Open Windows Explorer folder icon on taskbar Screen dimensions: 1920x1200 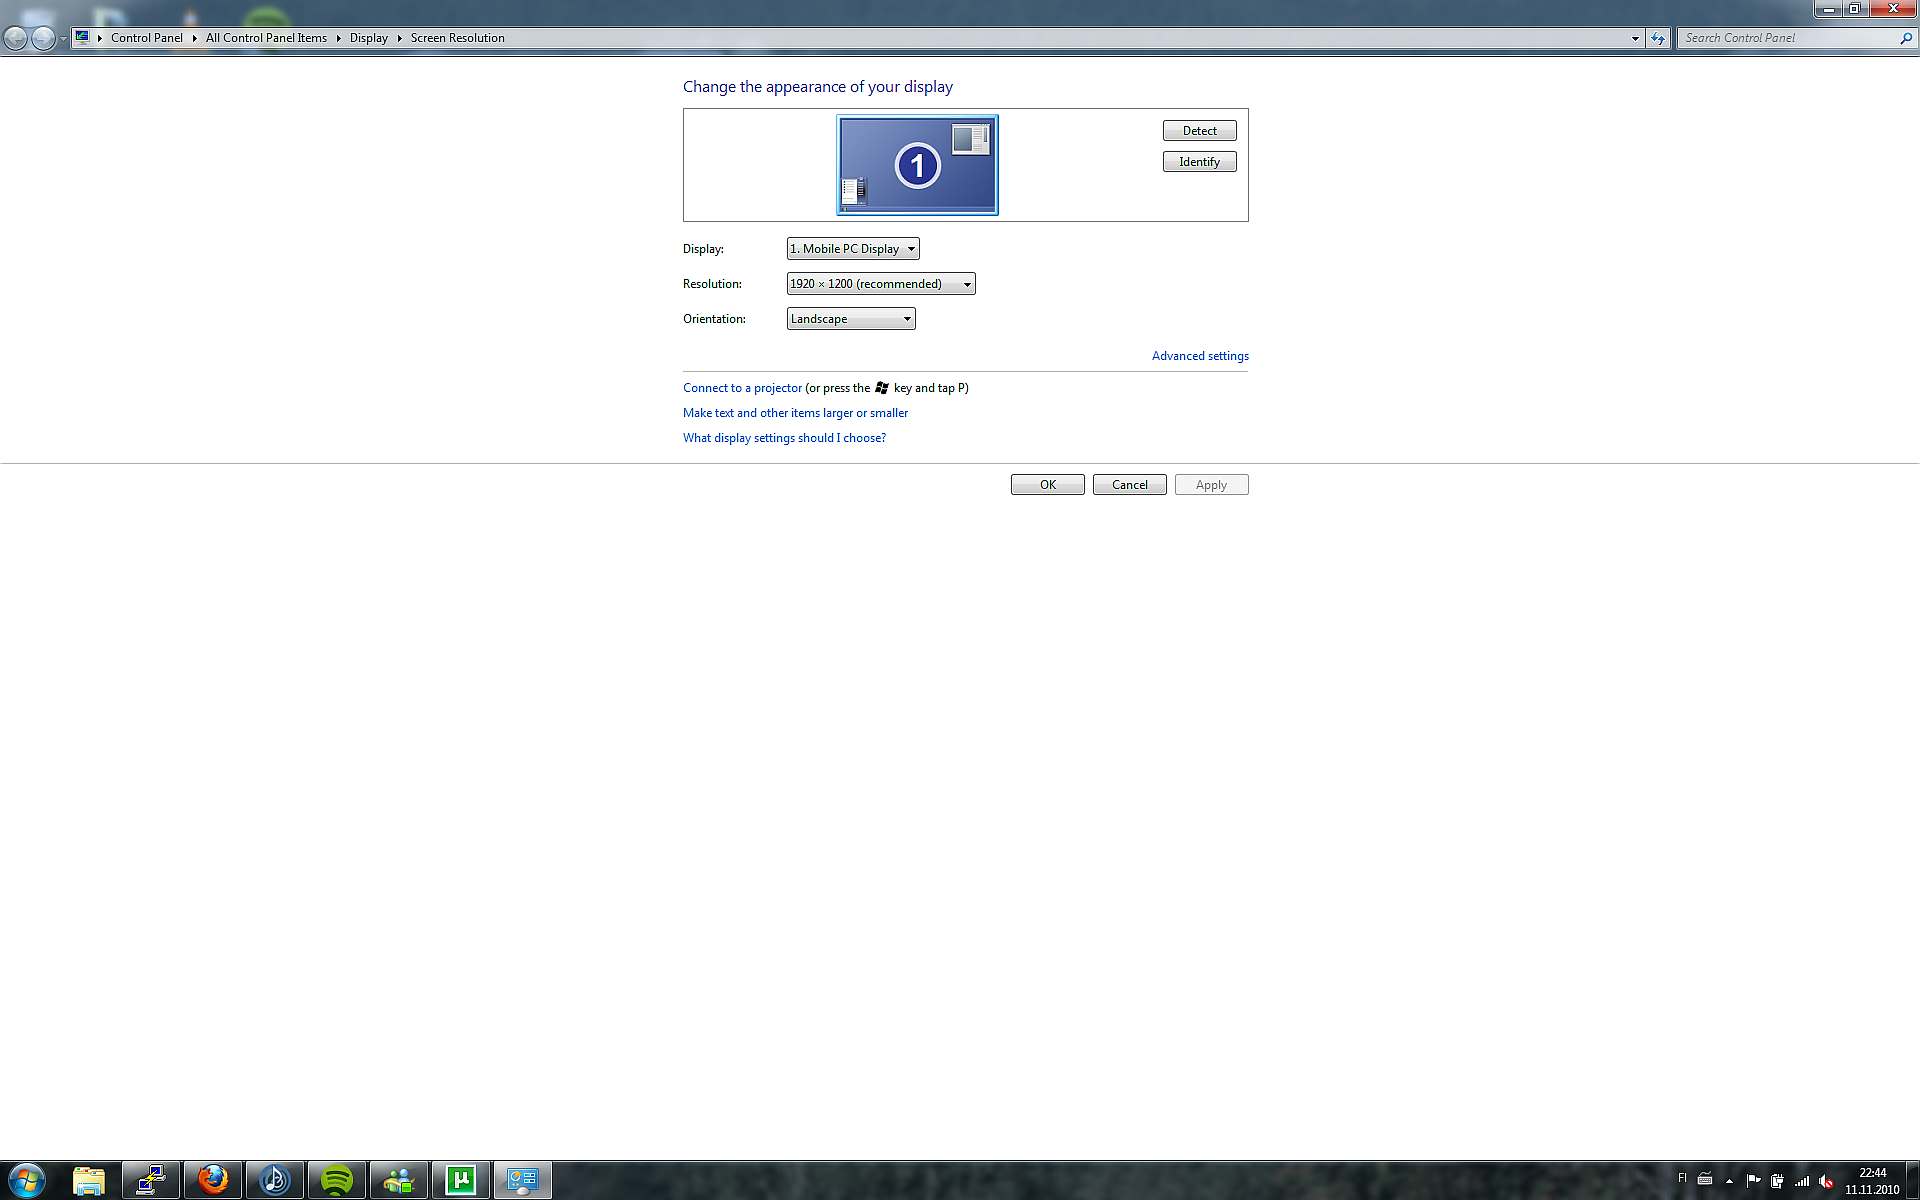point(89,1180)
